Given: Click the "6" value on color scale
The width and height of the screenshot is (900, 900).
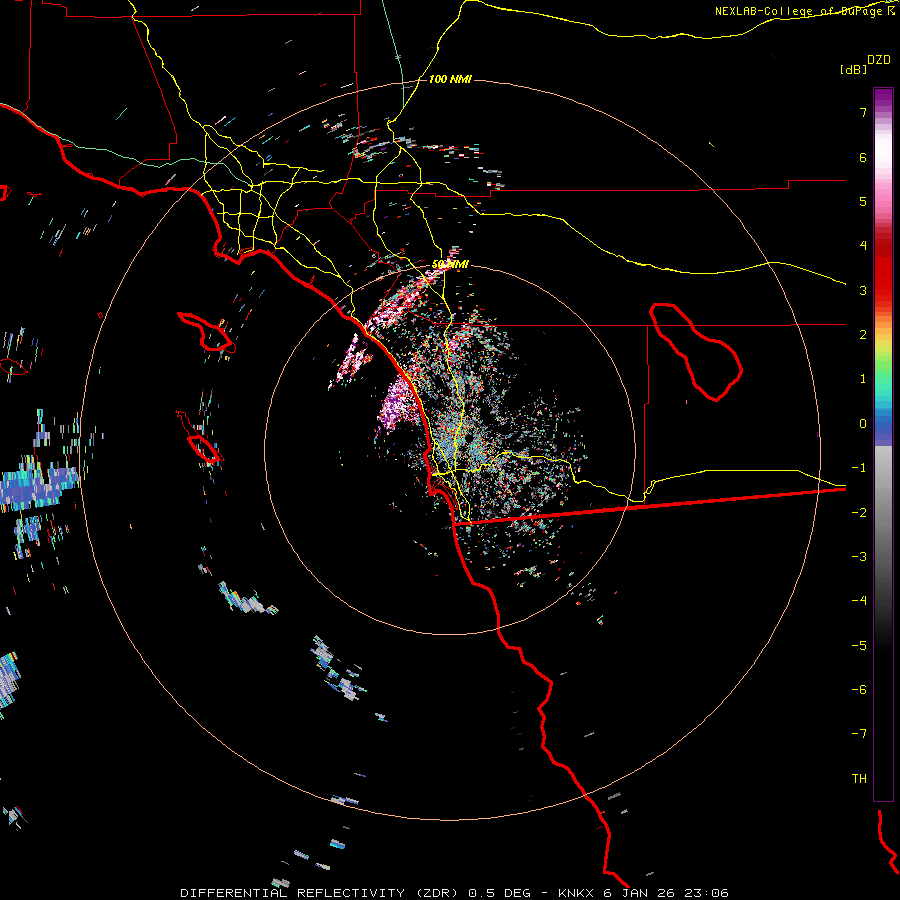Looking at the screenshot, I should coord(863,157).
